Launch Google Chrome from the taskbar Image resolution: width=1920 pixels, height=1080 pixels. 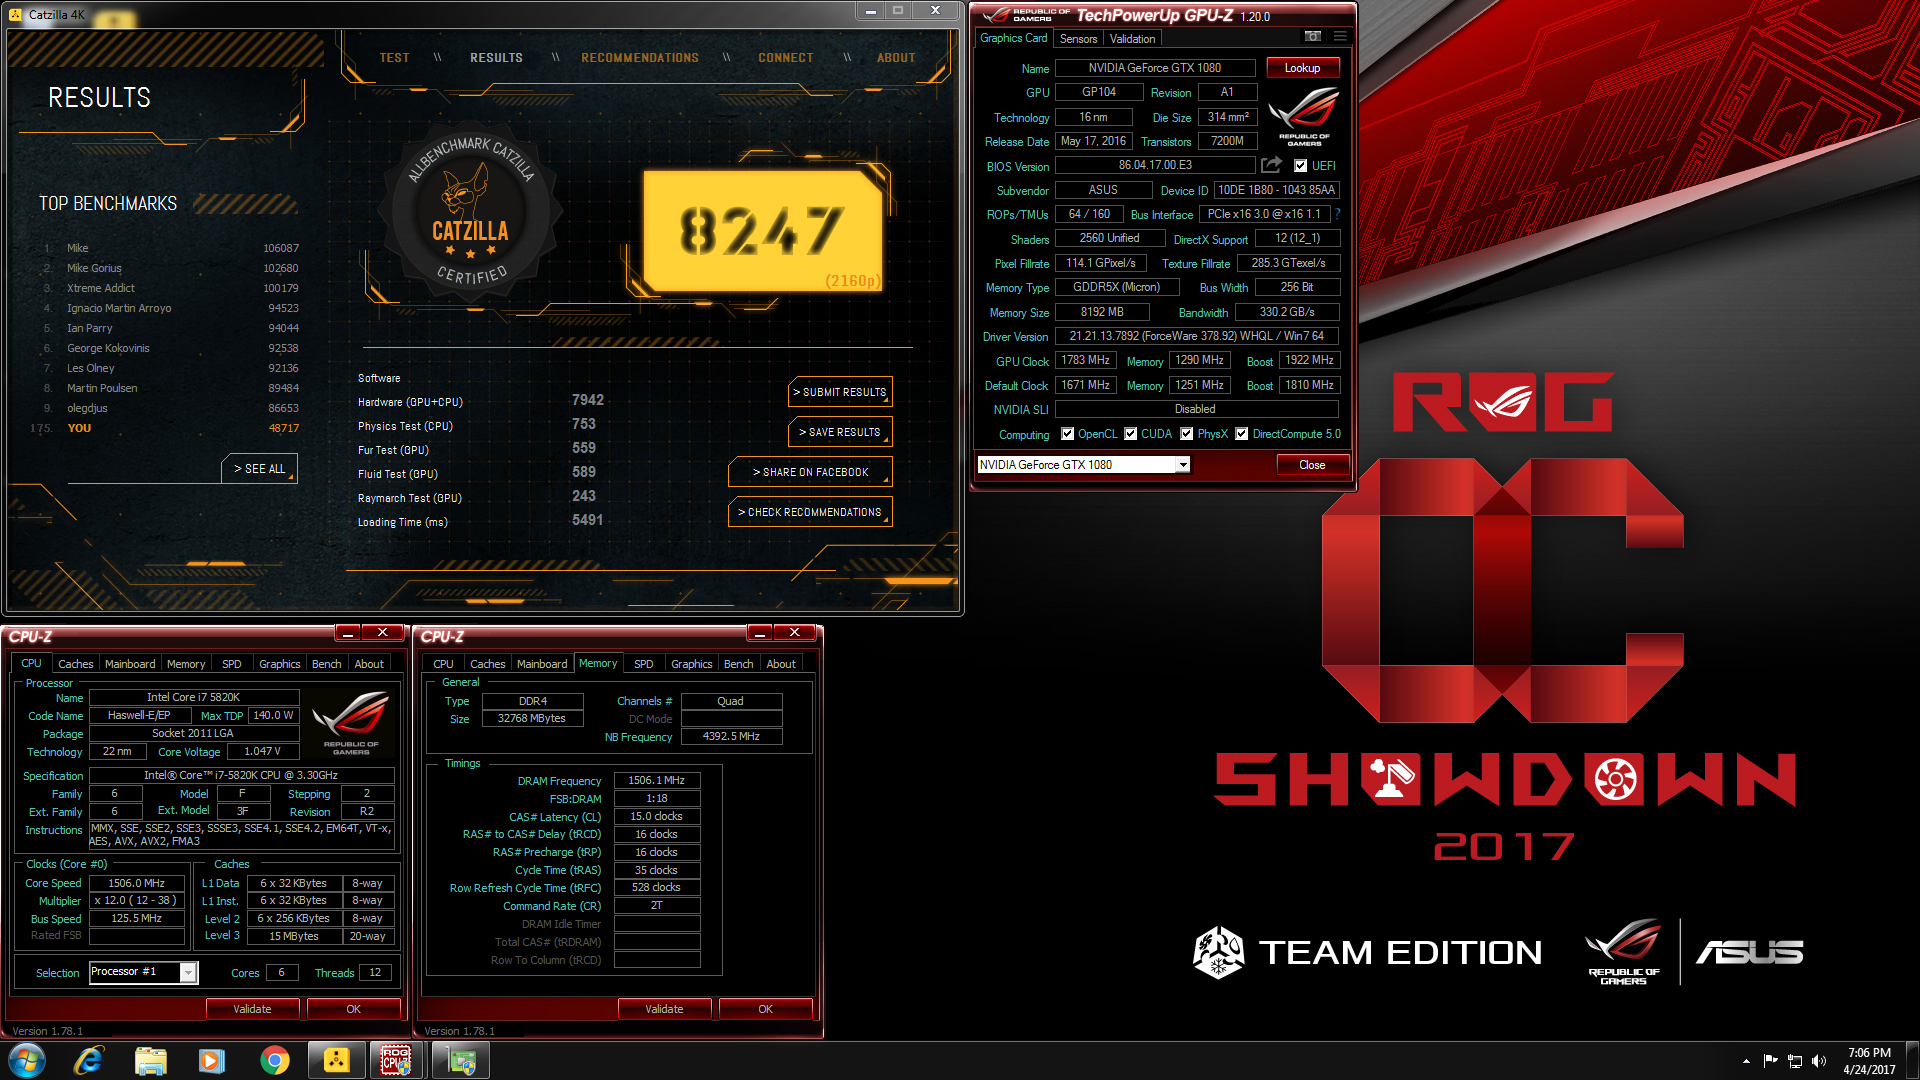coord(274,1060)
